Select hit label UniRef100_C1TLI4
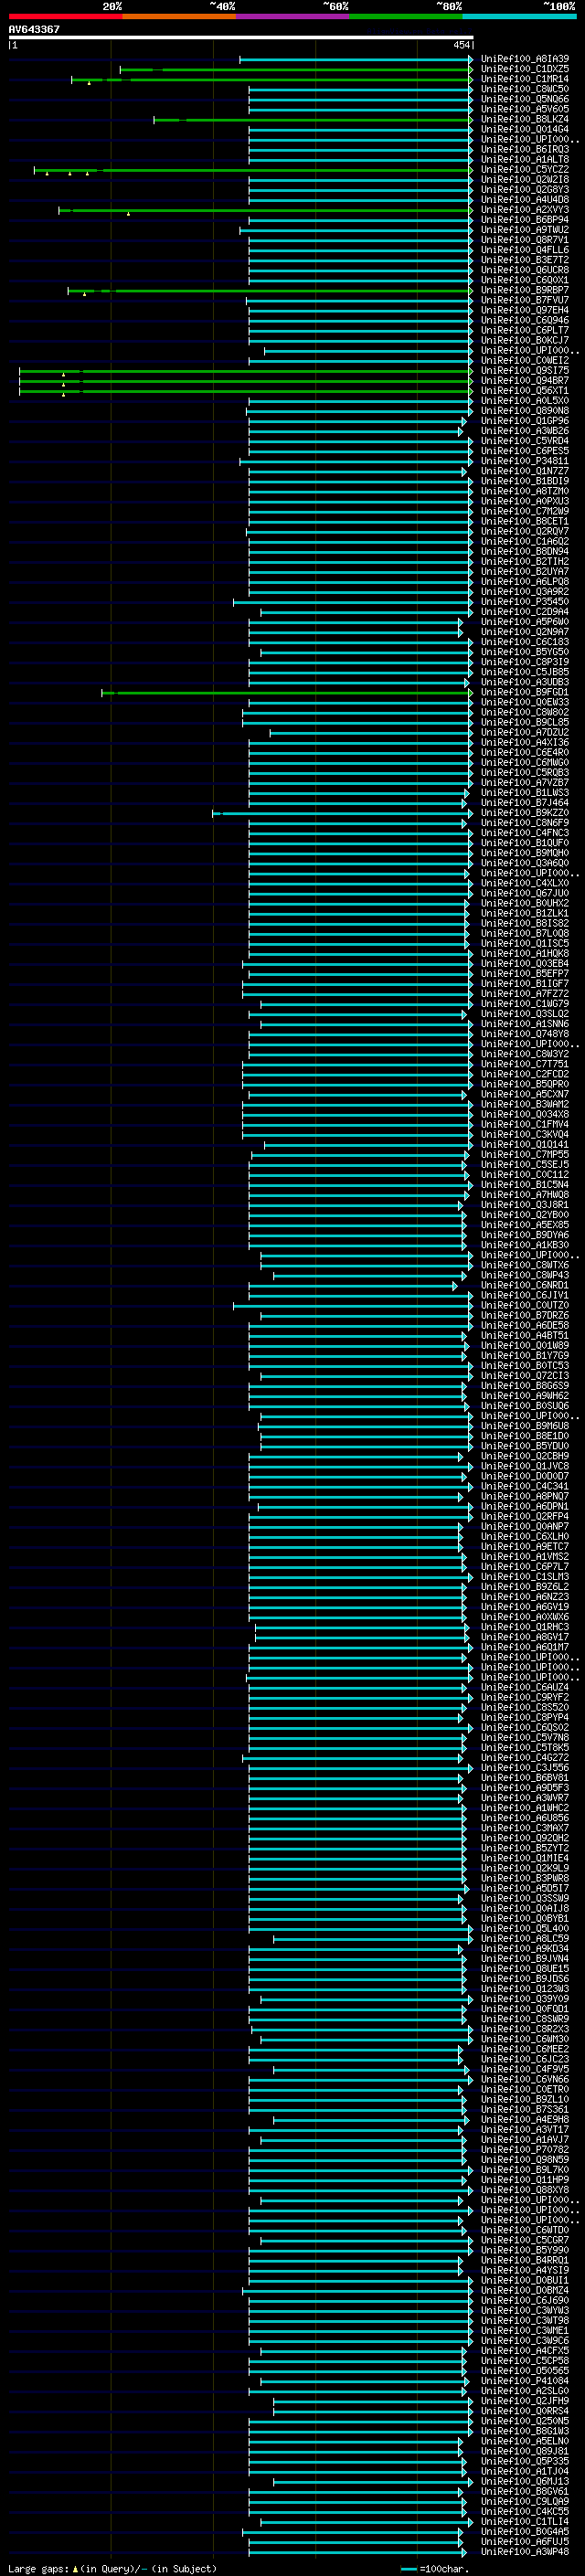This screenshot has width=585, height=2576. (x=525, y=2522)
